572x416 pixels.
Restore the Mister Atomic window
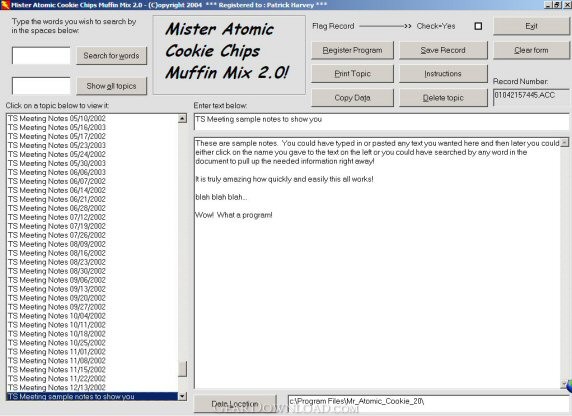click(x=557, y=4)
